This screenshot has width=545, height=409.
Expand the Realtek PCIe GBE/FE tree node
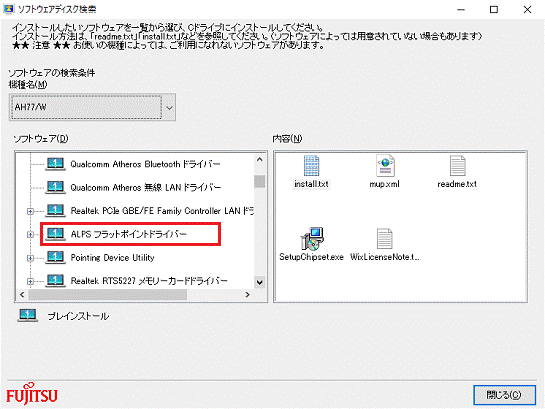pyautogui.click(x=30, y=211)
